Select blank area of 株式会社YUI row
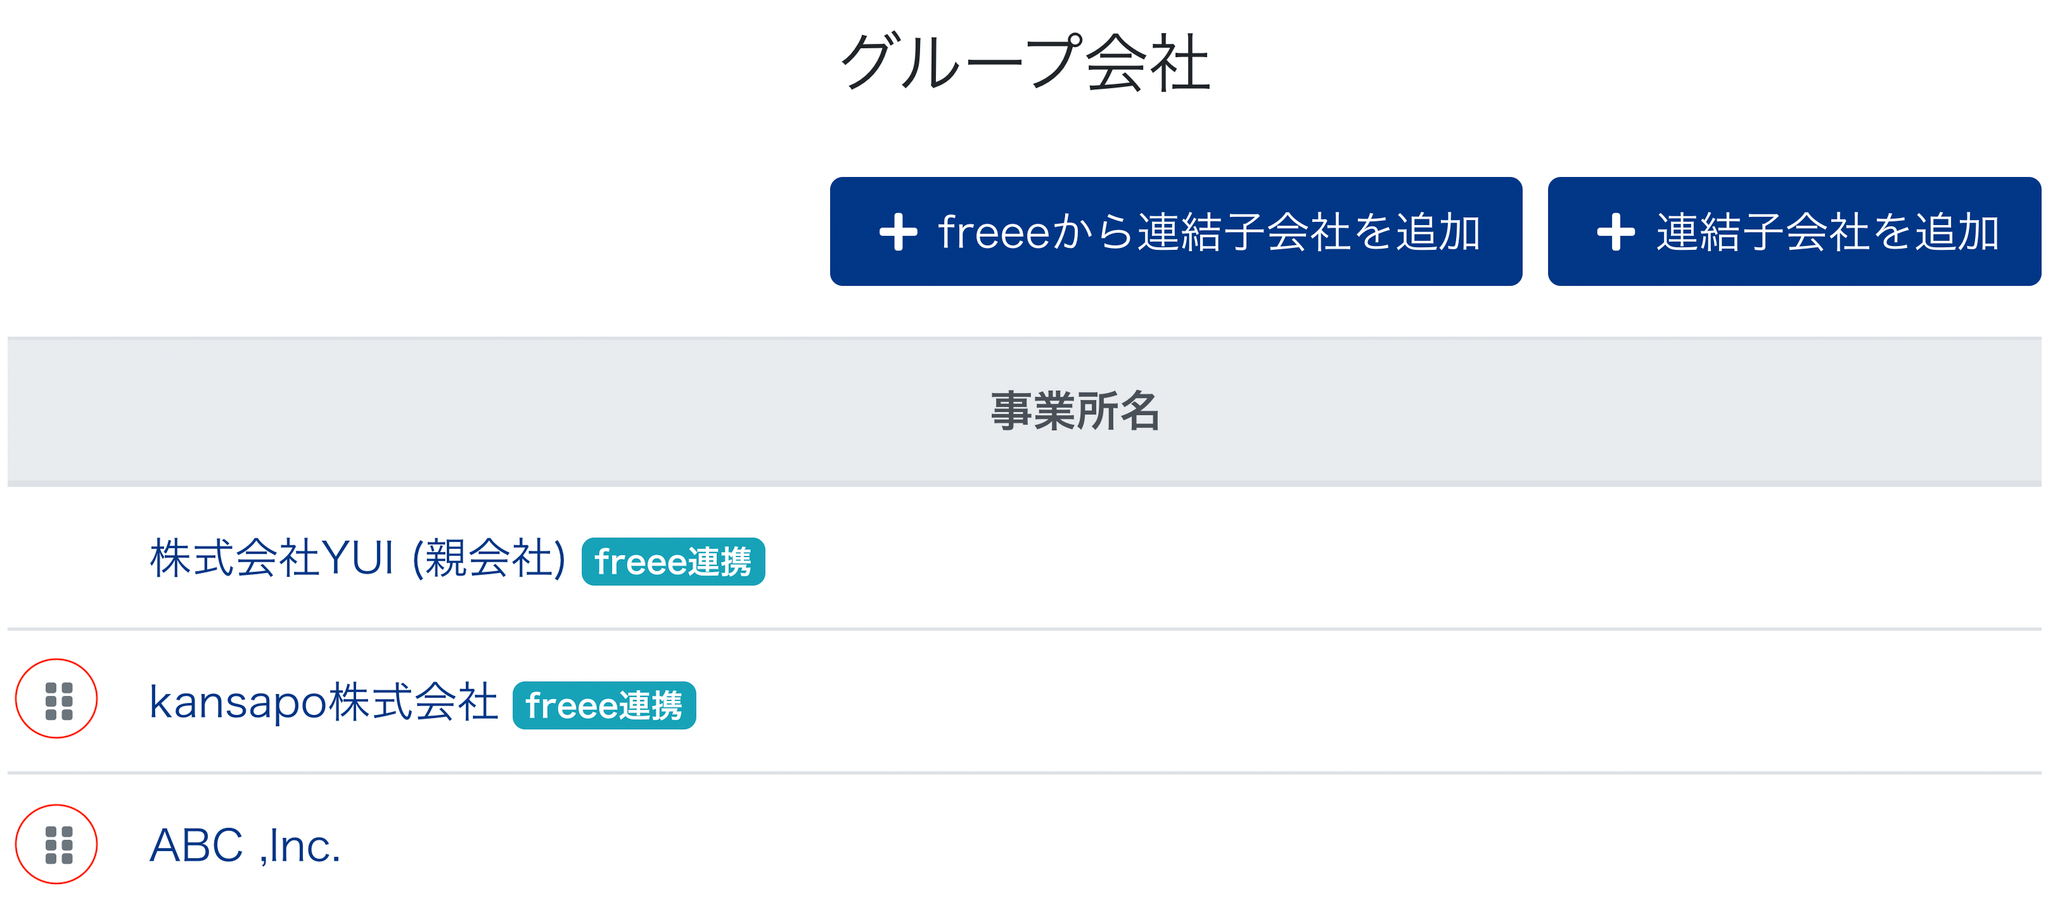This screenshot has width=2048, height=909. tap(1300, 559)
